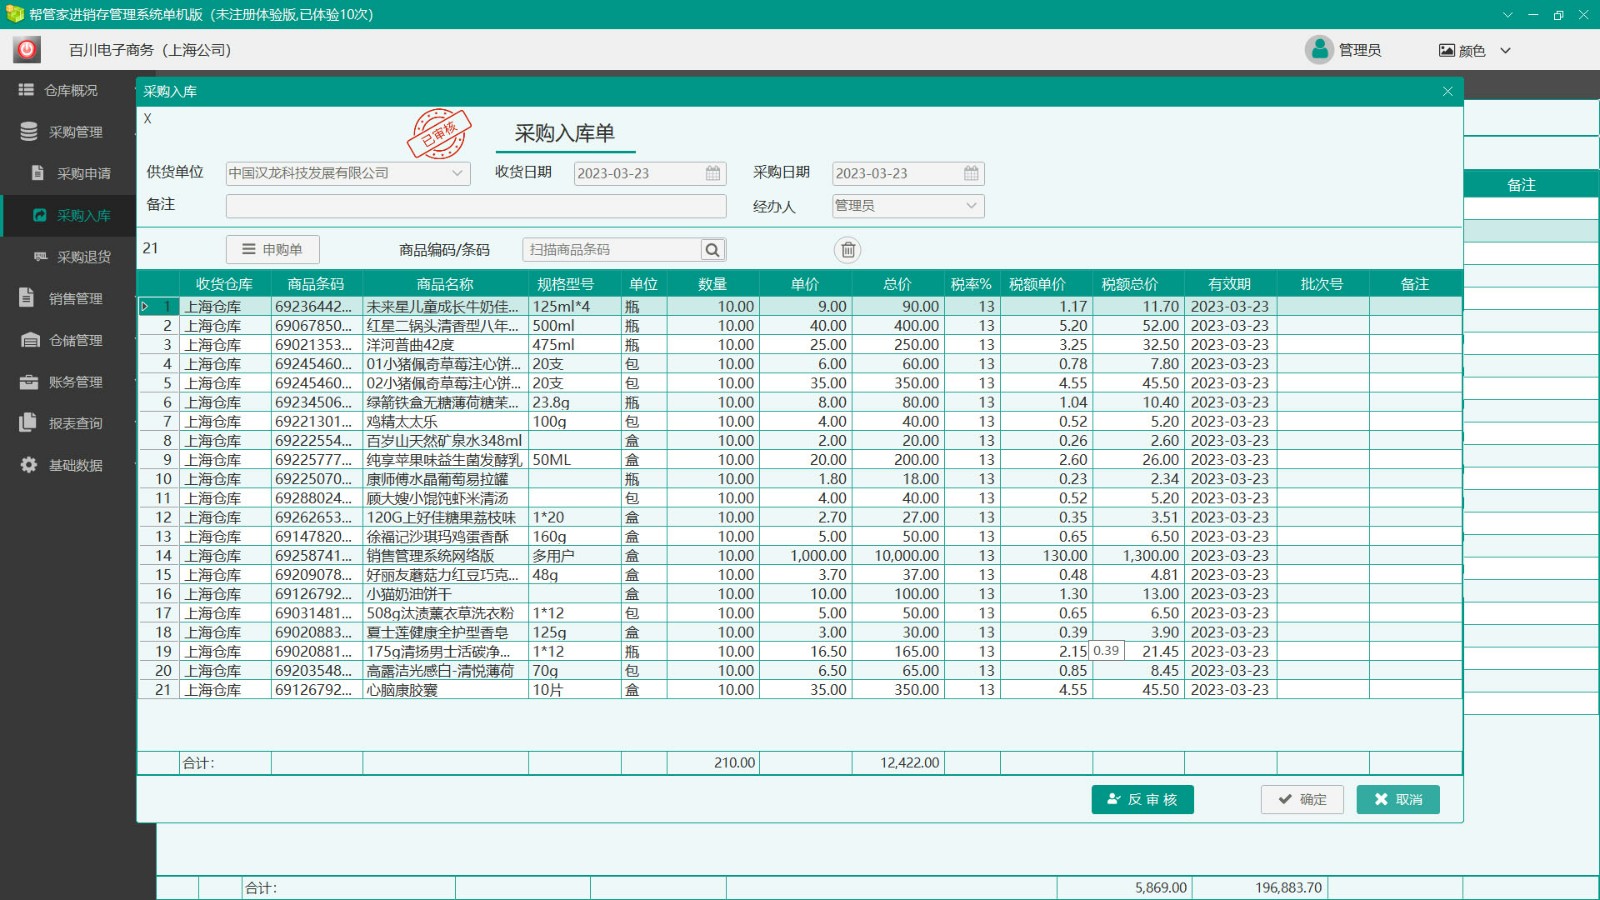1600x900 pixels.
Task: Expand the 供货单位 supplier dropdown
Action: (457, 173)
